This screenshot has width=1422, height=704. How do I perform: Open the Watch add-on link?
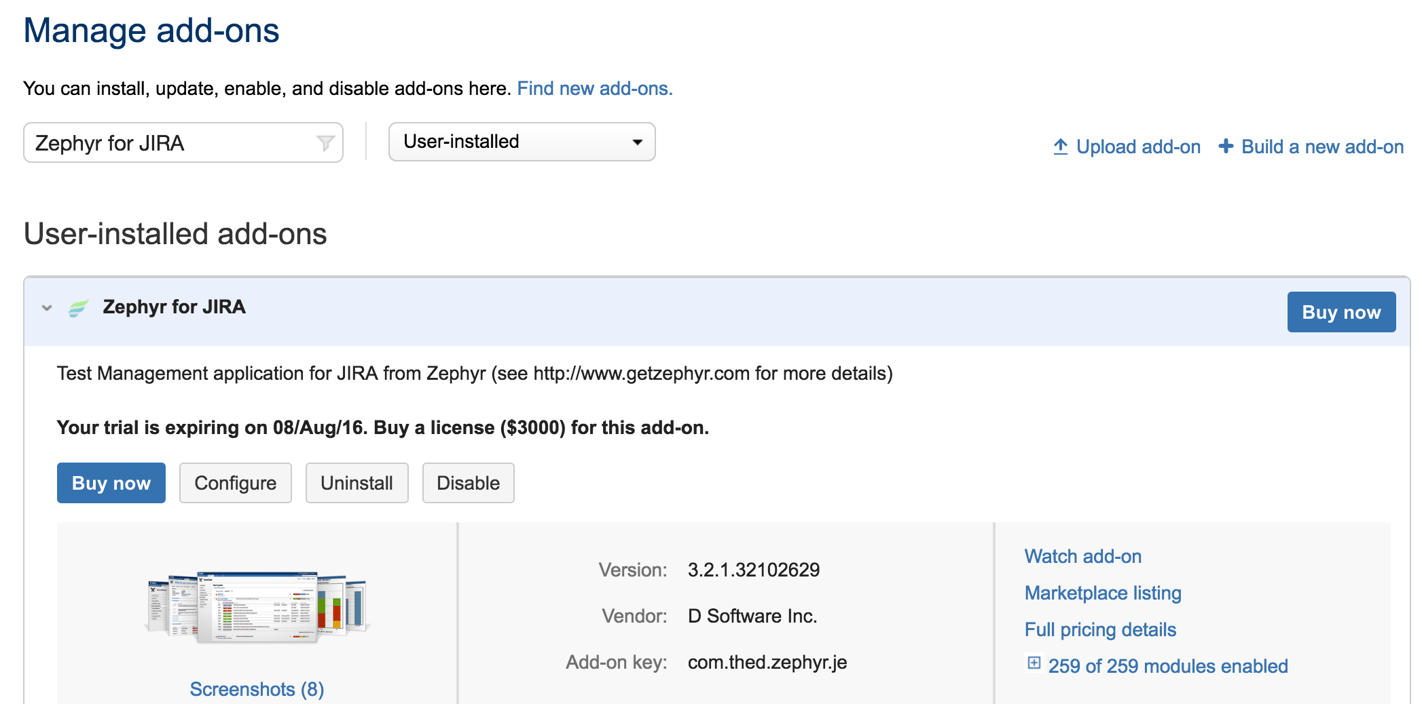tap(1083, 556)
